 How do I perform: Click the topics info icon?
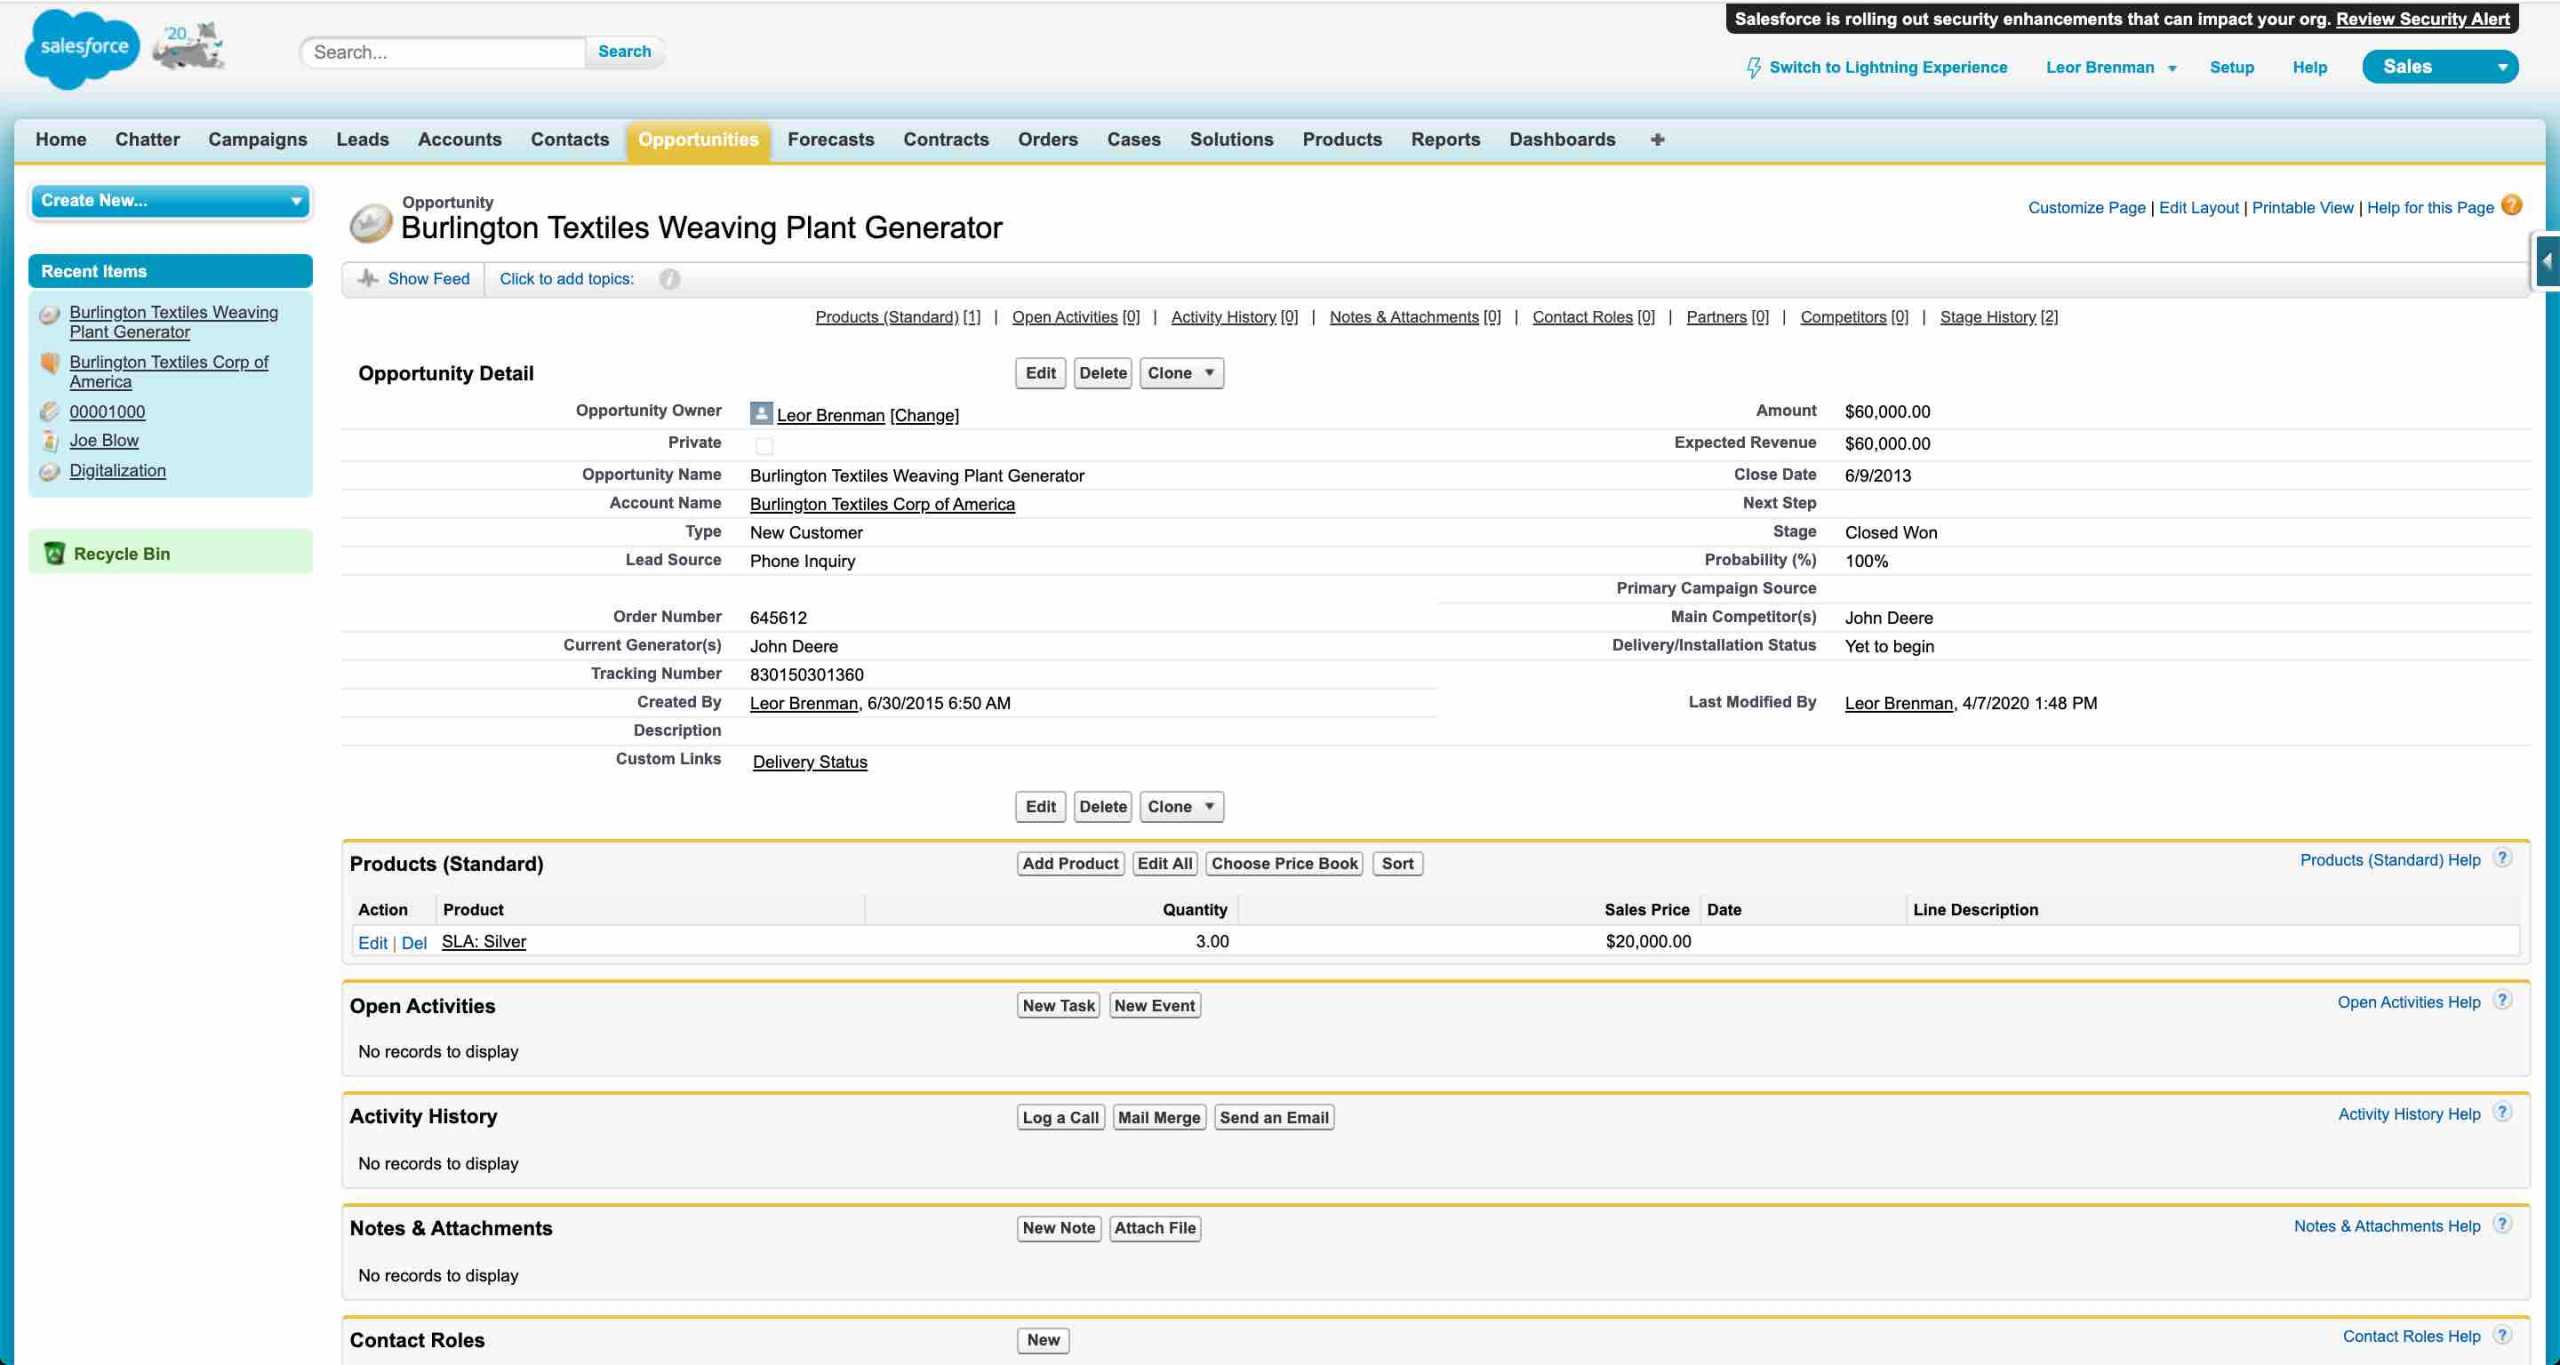tap(670, 279)
